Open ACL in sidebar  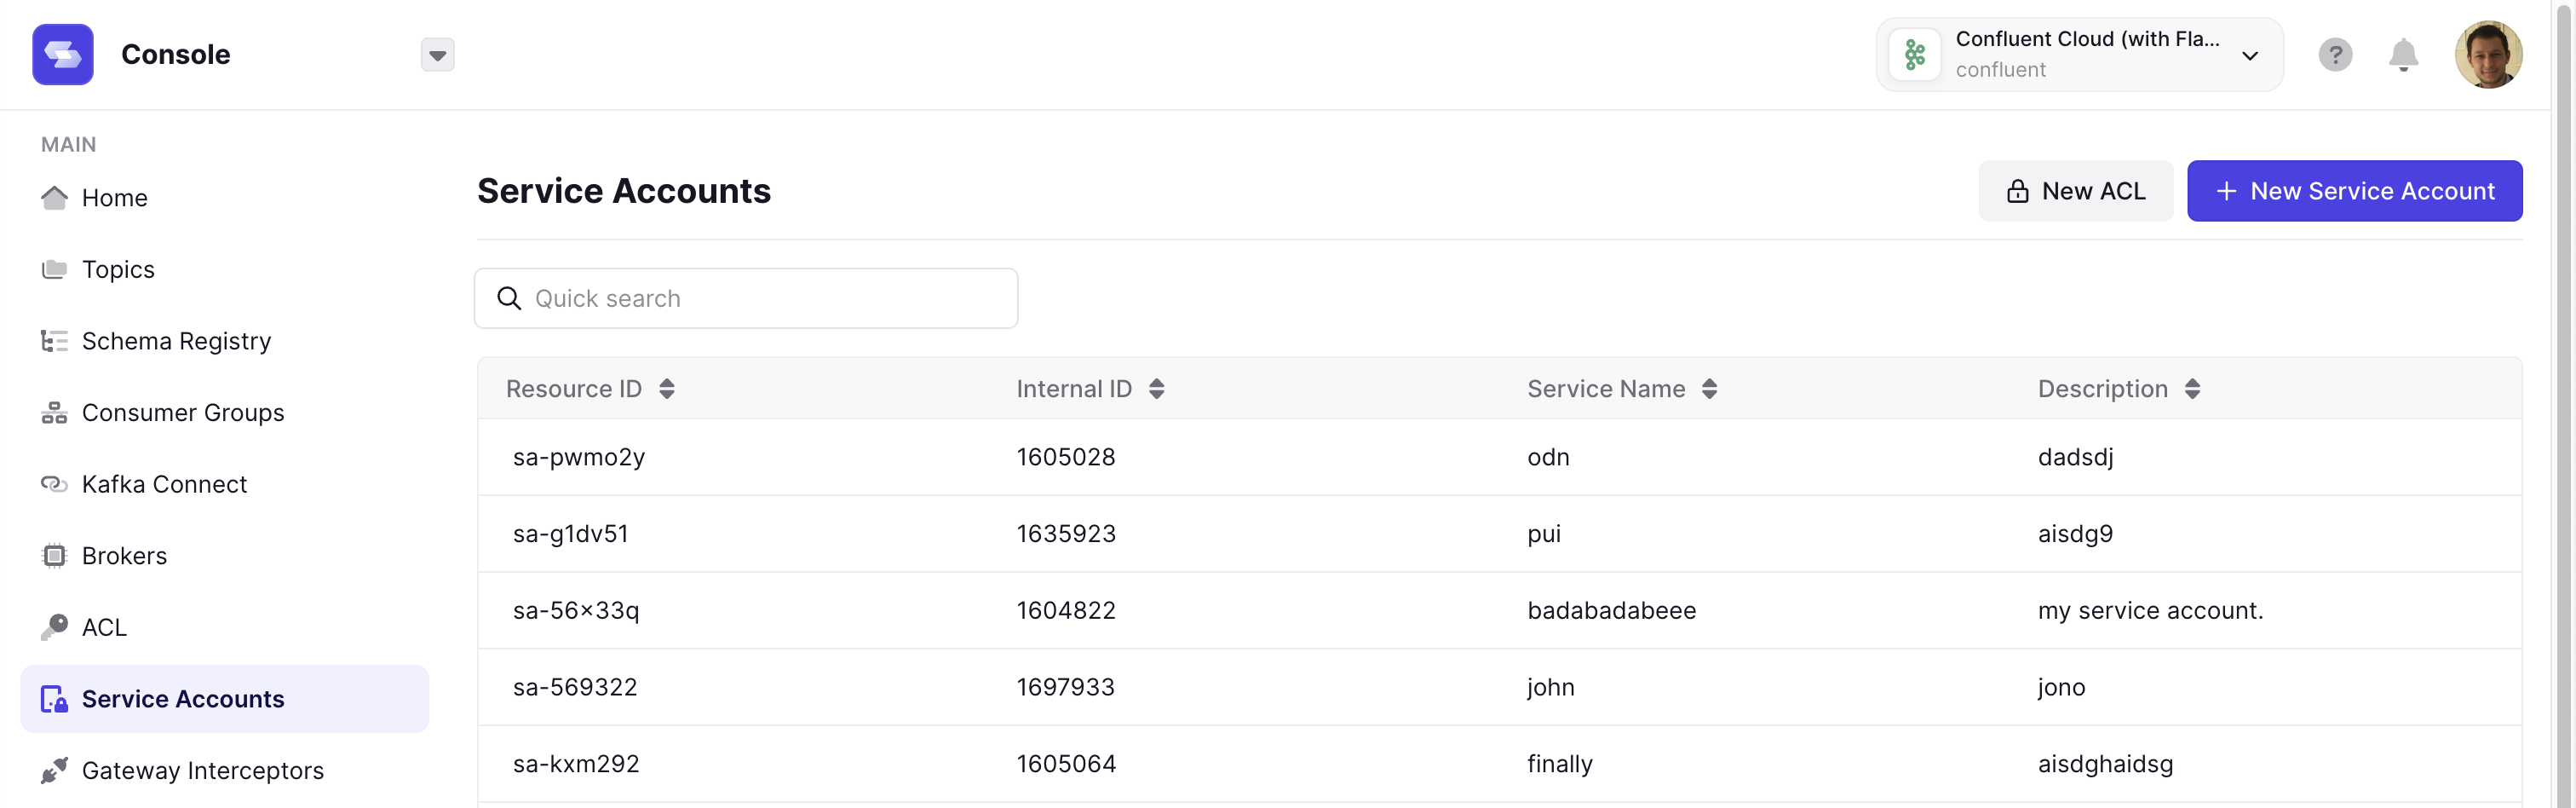coord(224,627)
